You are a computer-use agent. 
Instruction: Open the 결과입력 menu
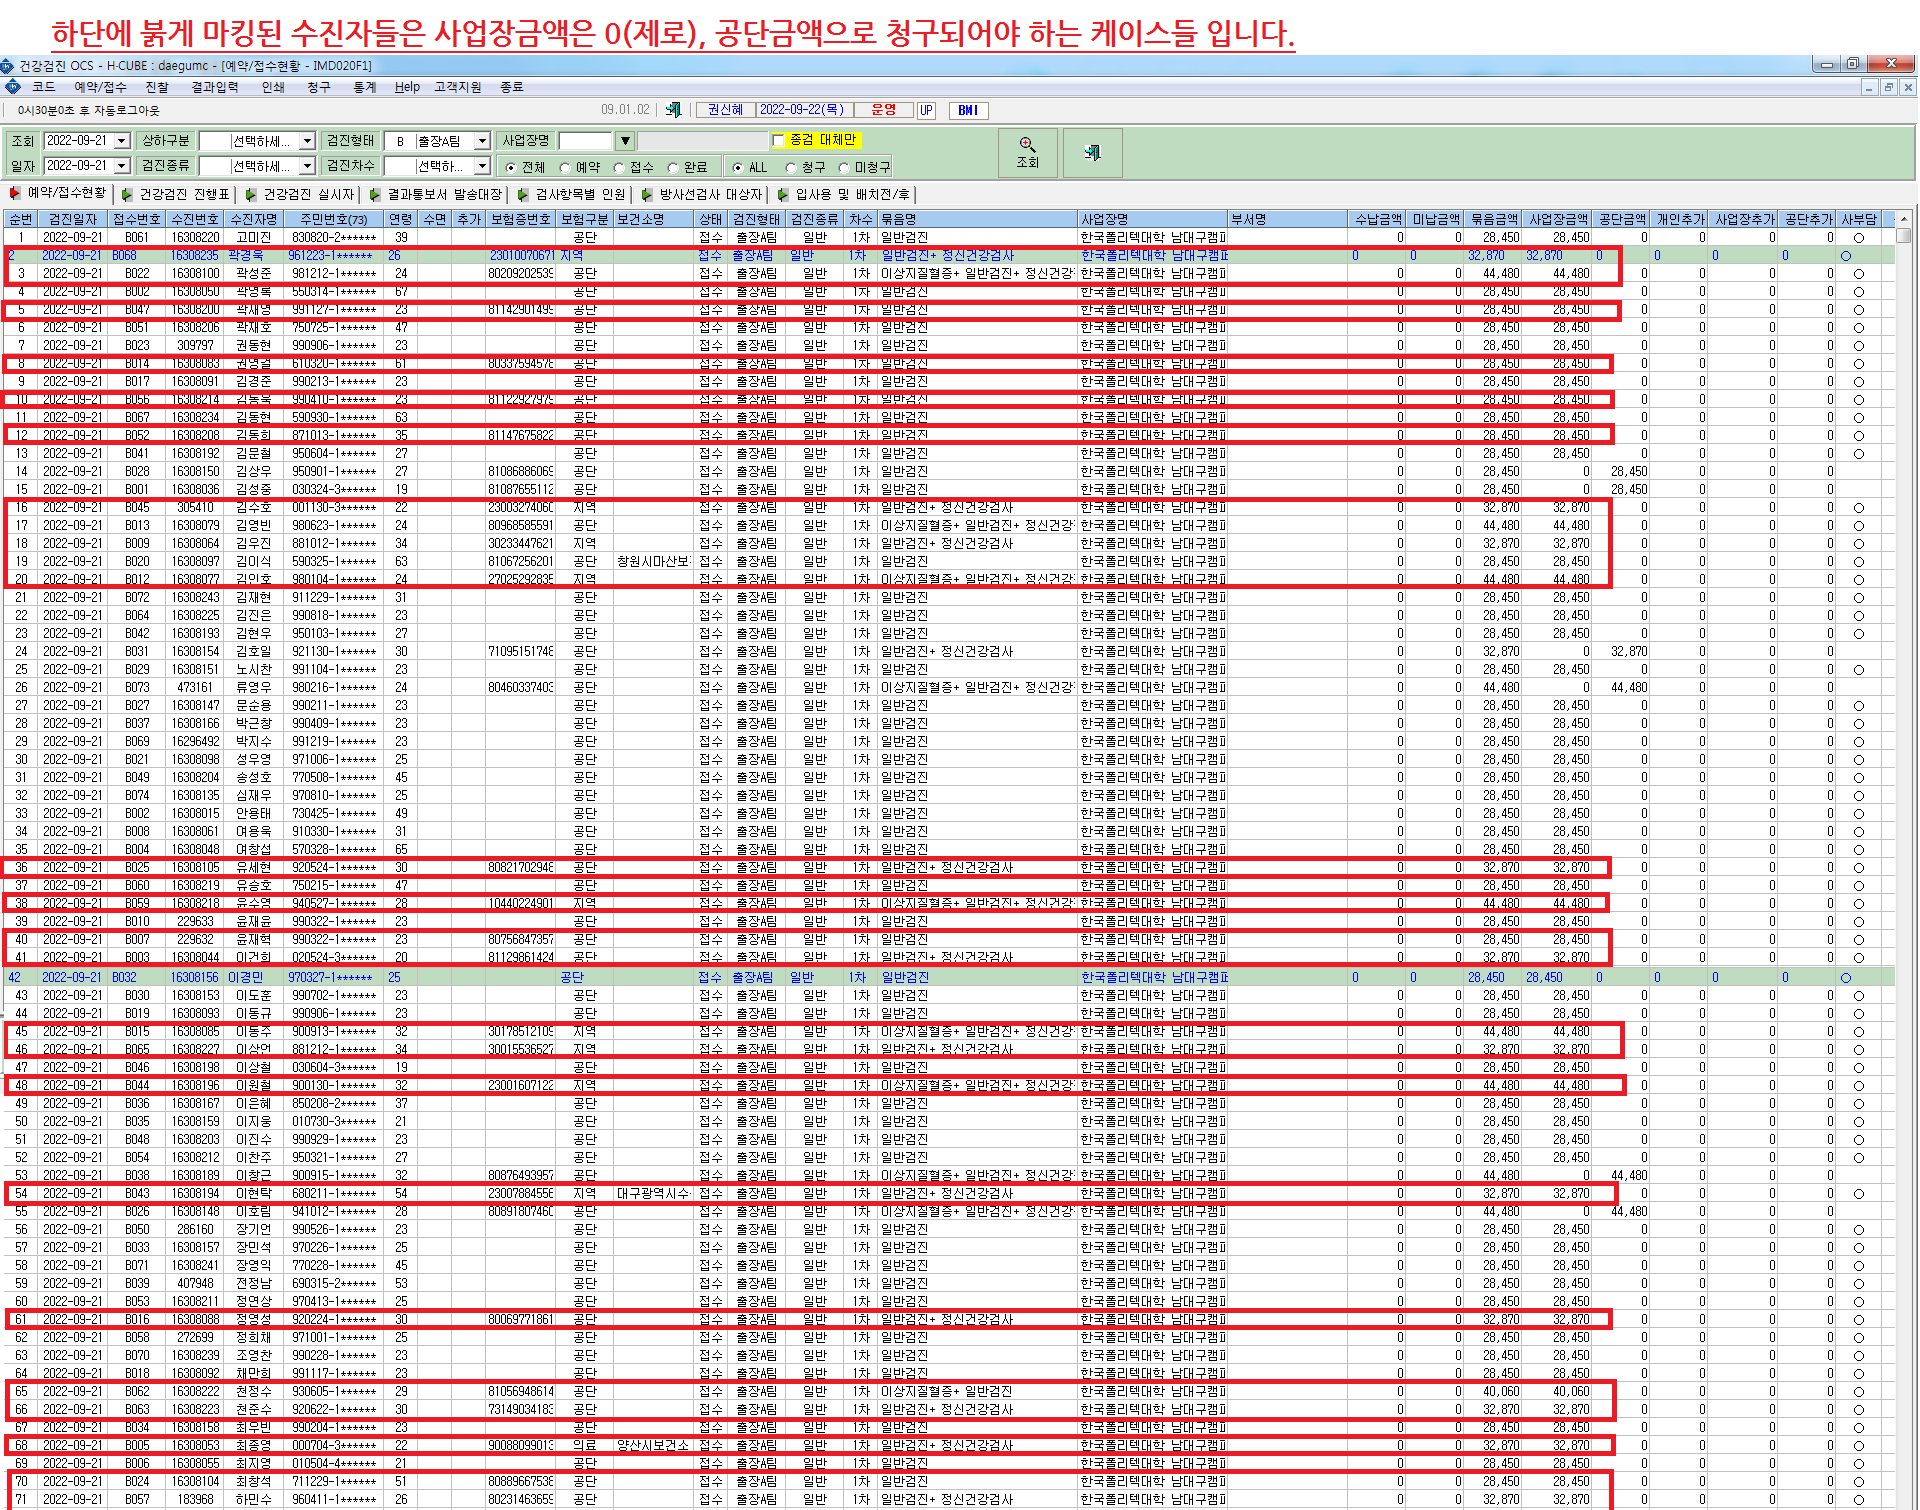tap(215, 87)
